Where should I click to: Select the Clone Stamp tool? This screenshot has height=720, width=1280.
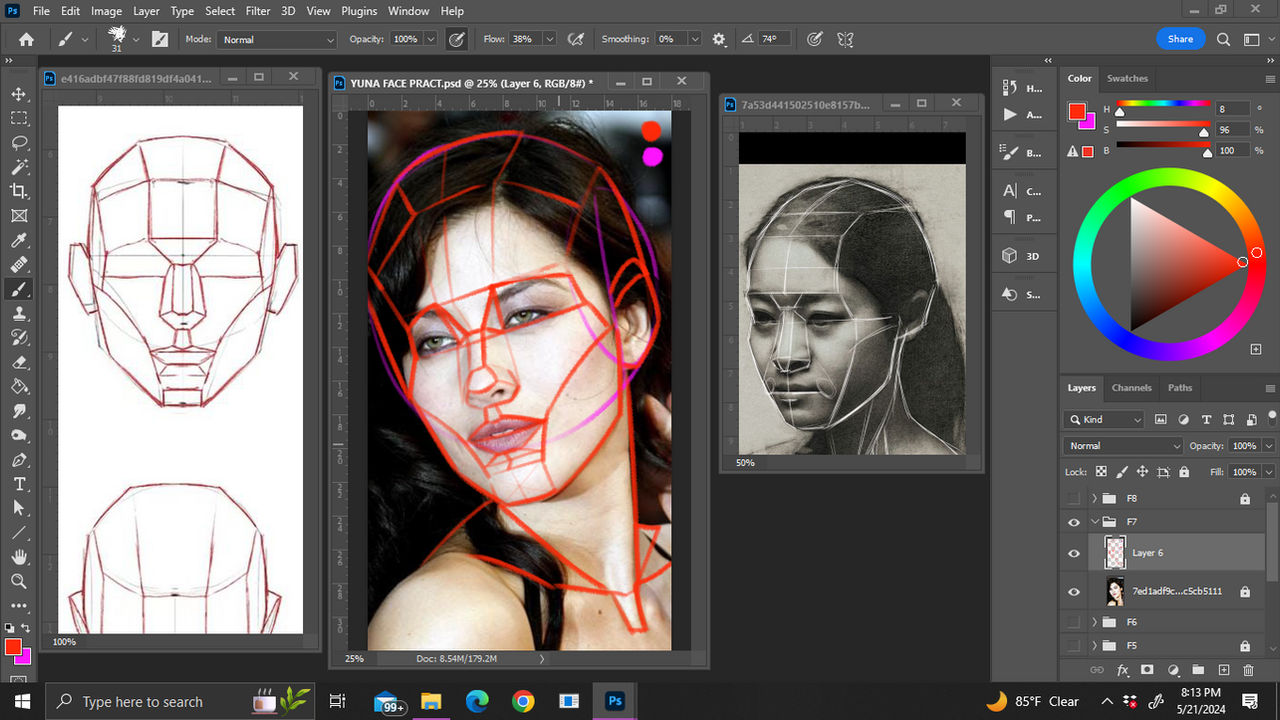[19, 313]
